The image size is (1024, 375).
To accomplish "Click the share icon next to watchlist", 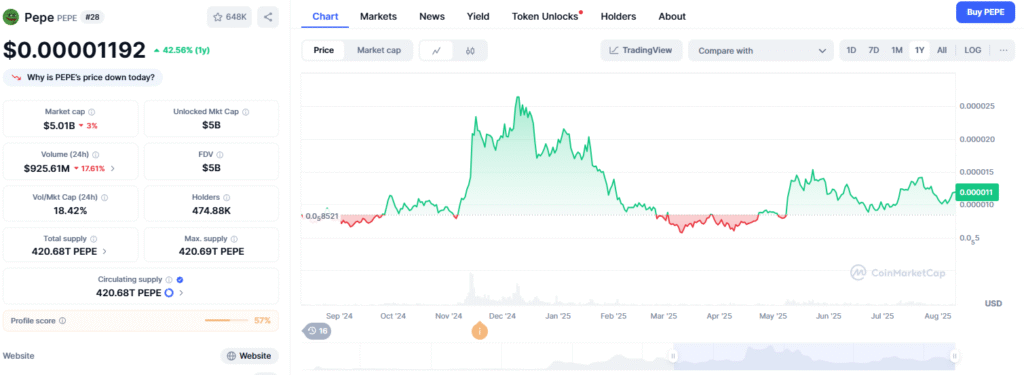I will pos(268,17).
